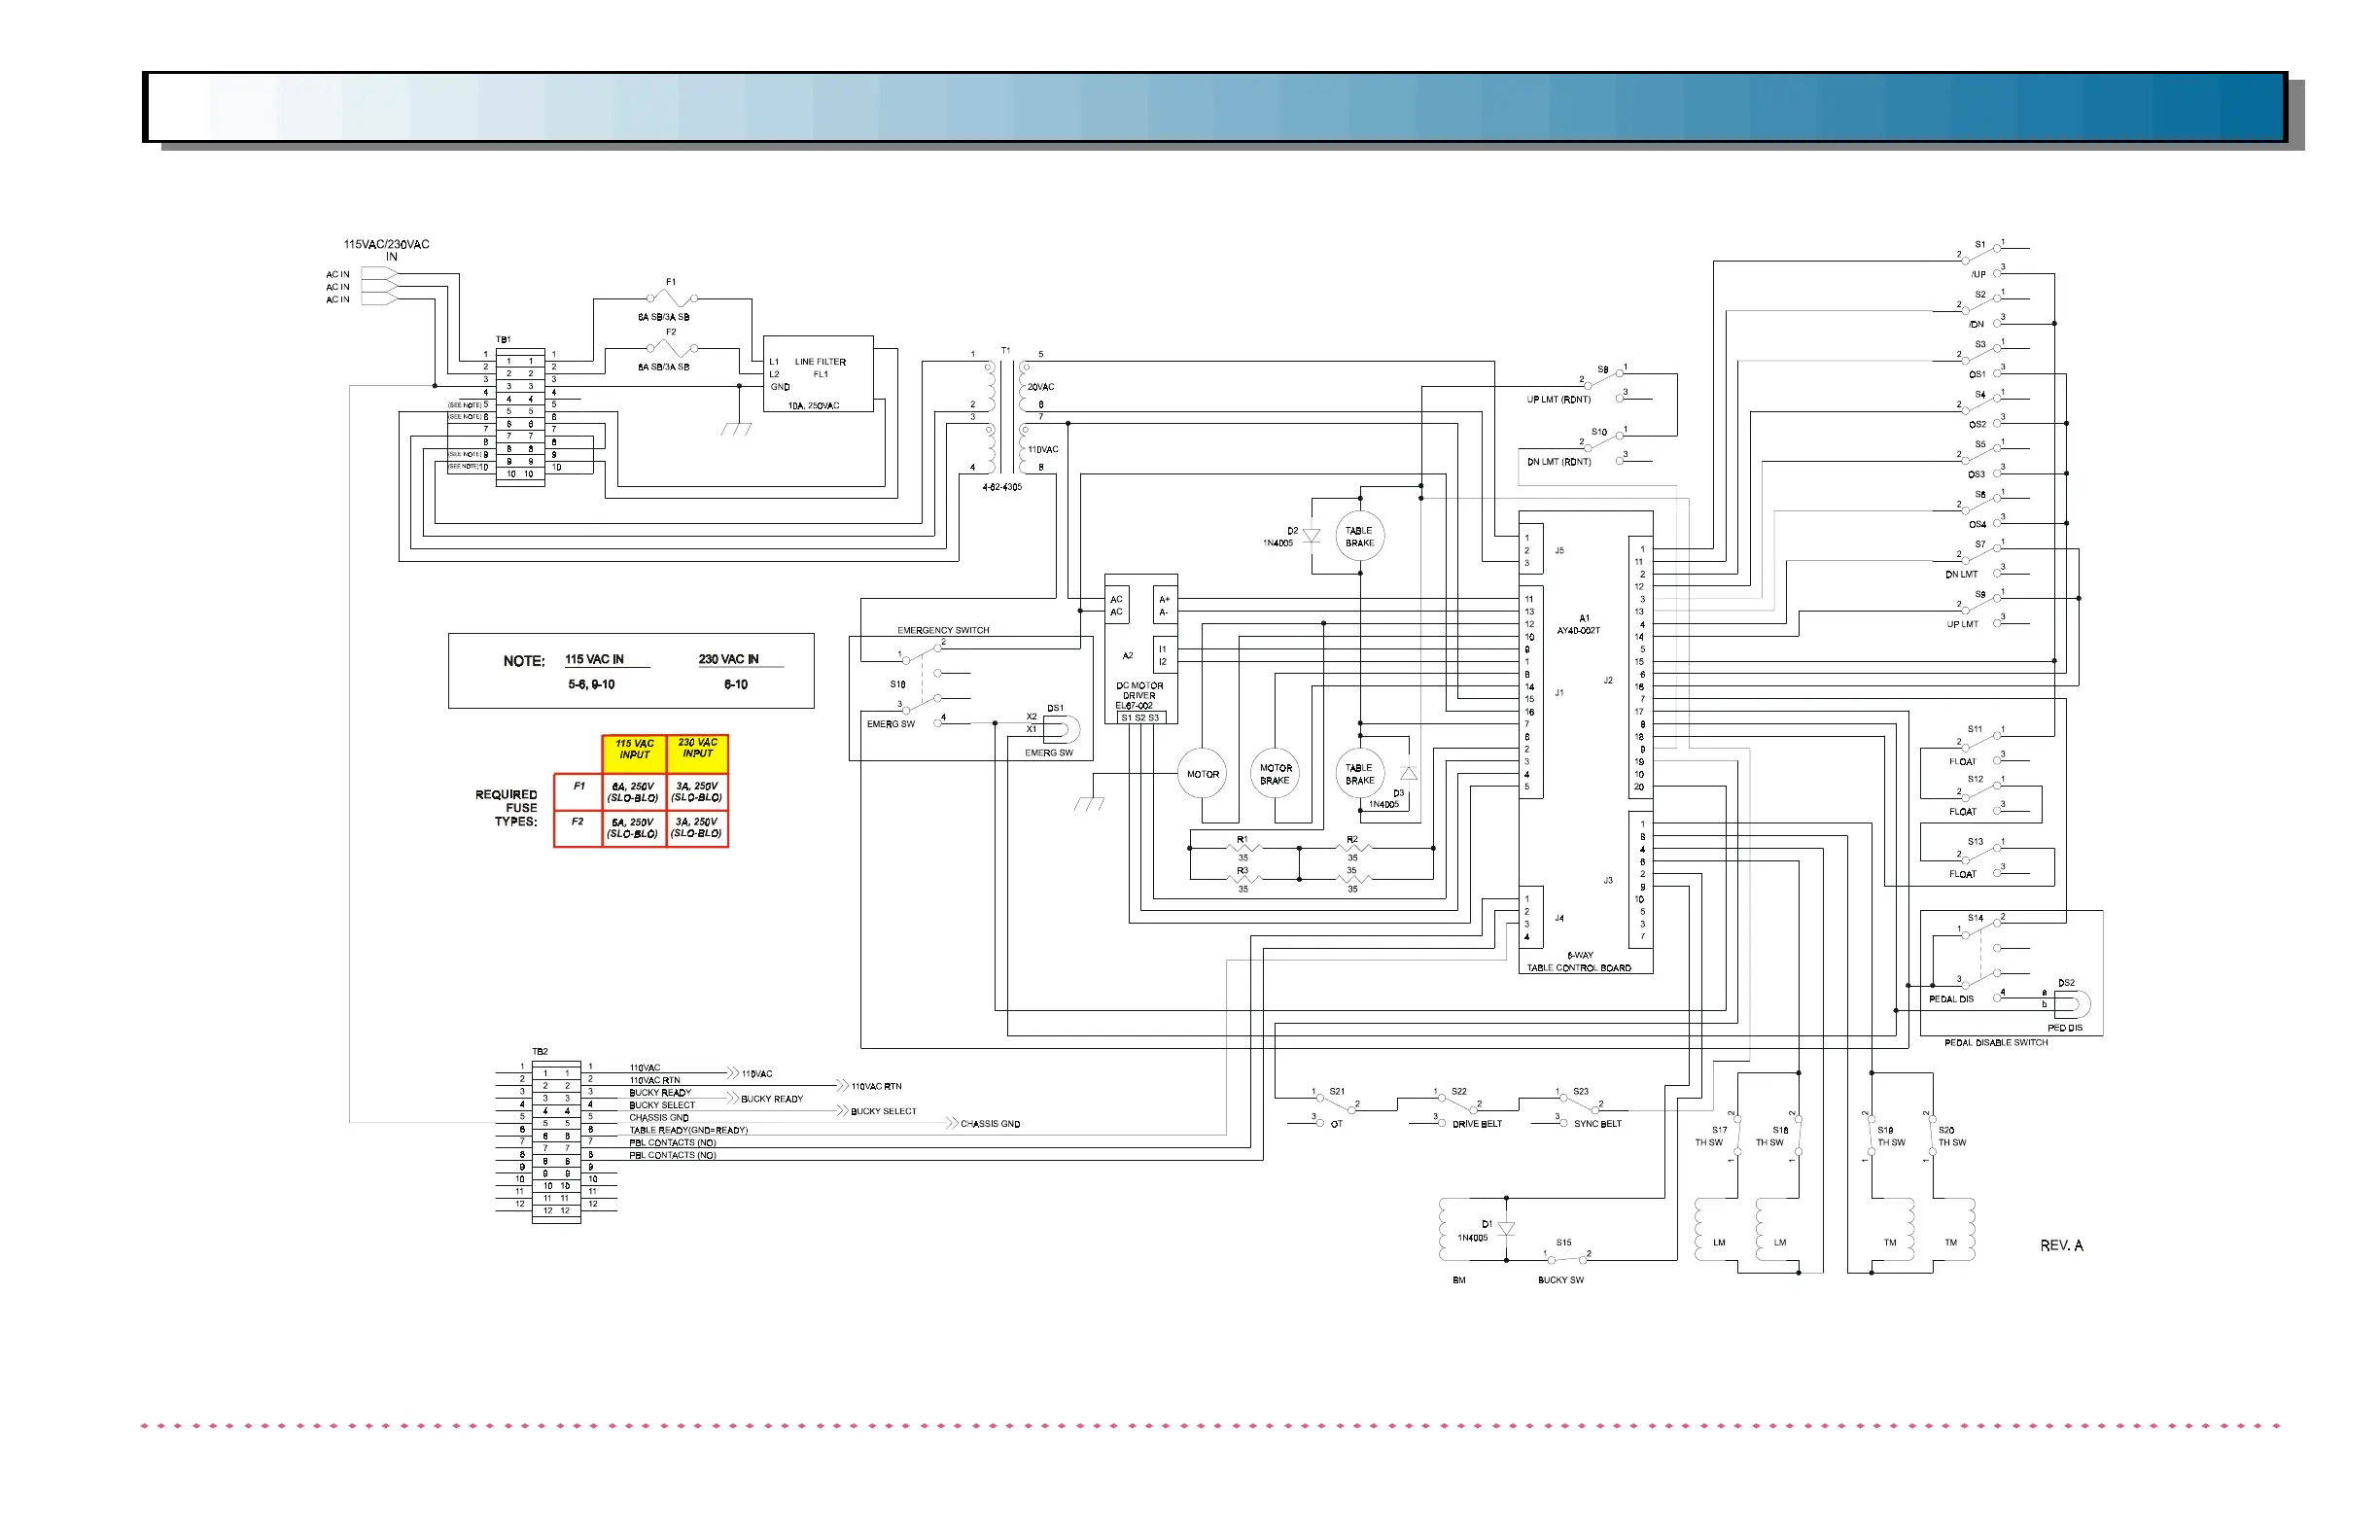Click the MOTOR circle symbol
The width and height of the screenshot is (2380, 1540).
[1202, 774]
